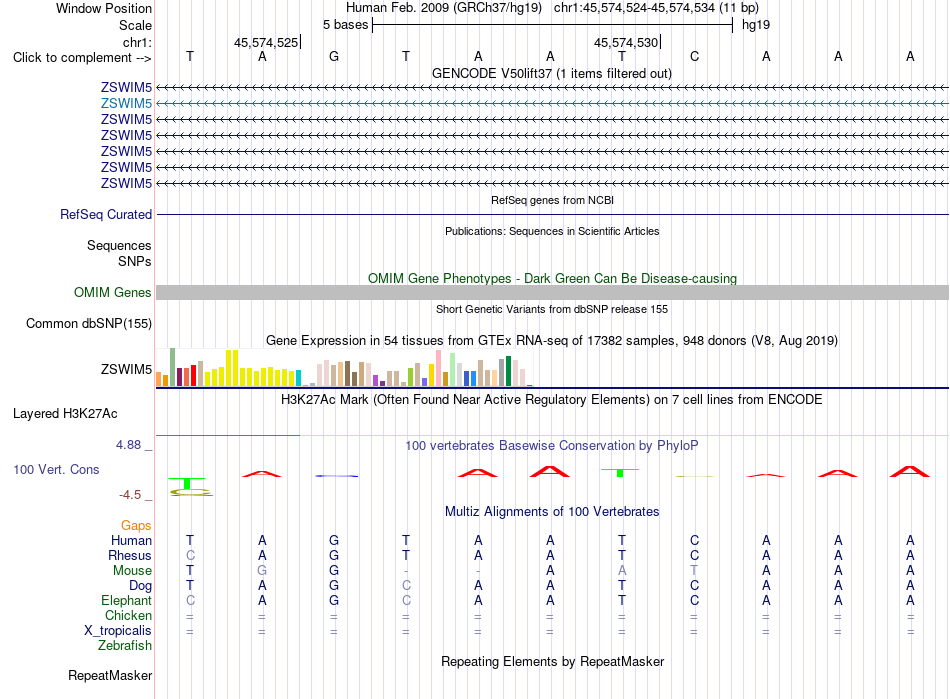
Task: Click the gray OMIM Genes bar
Action: point(552,293)
